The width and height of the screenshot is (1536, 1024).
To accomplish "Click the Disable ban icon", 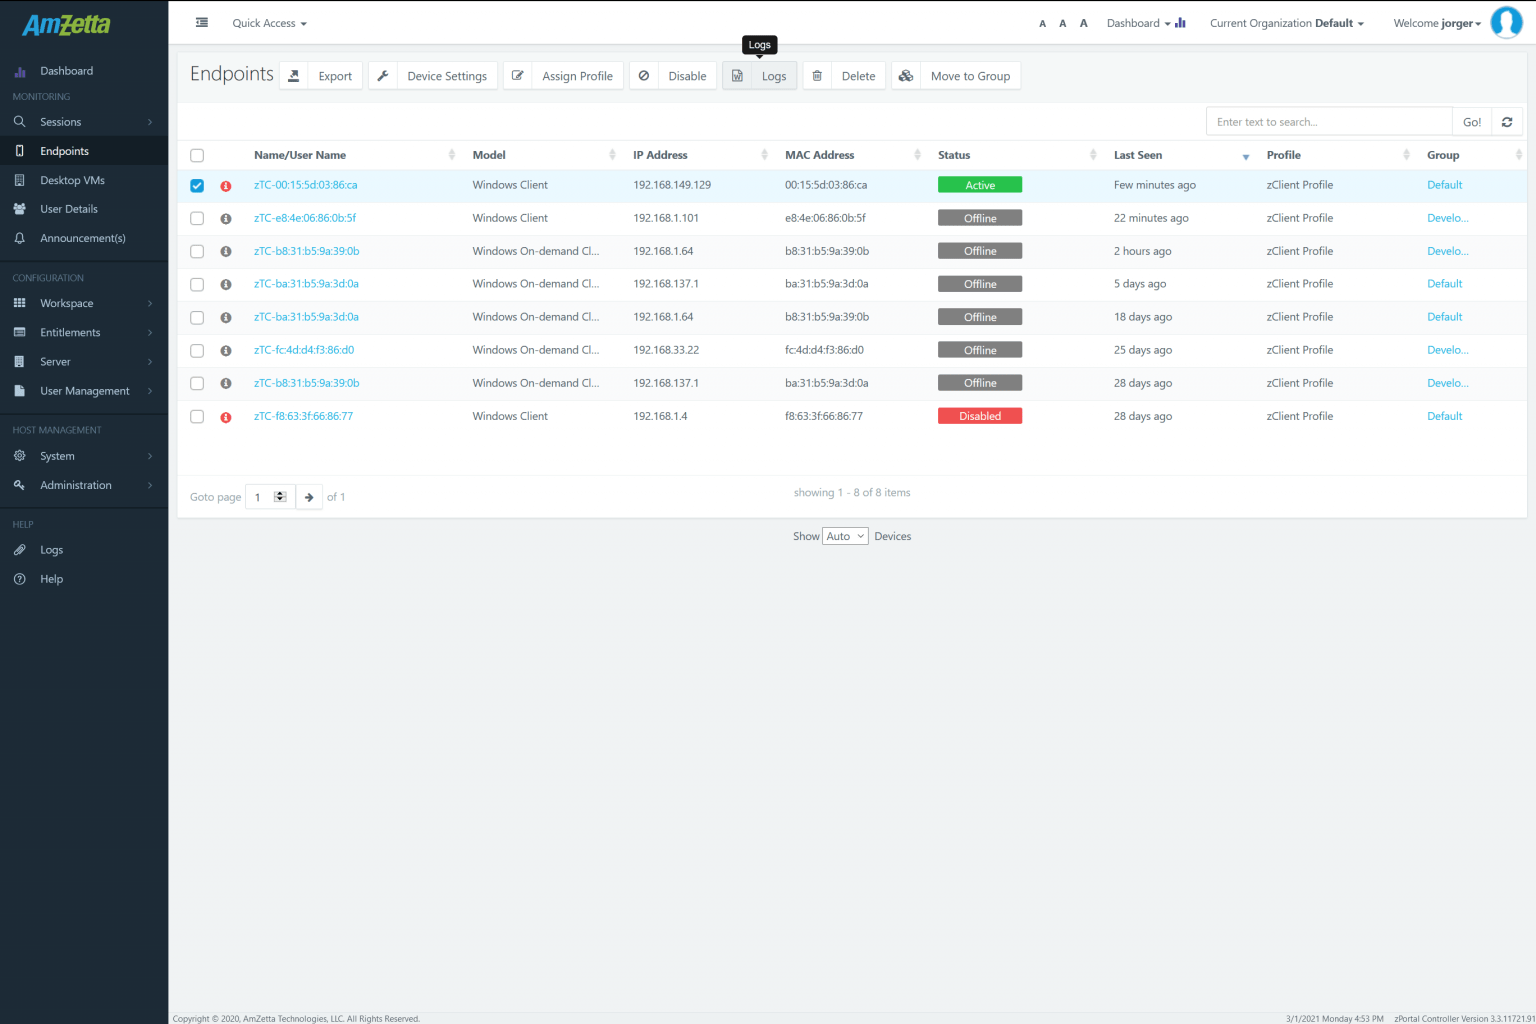I will pyautogui.click(x=643, y=75).
